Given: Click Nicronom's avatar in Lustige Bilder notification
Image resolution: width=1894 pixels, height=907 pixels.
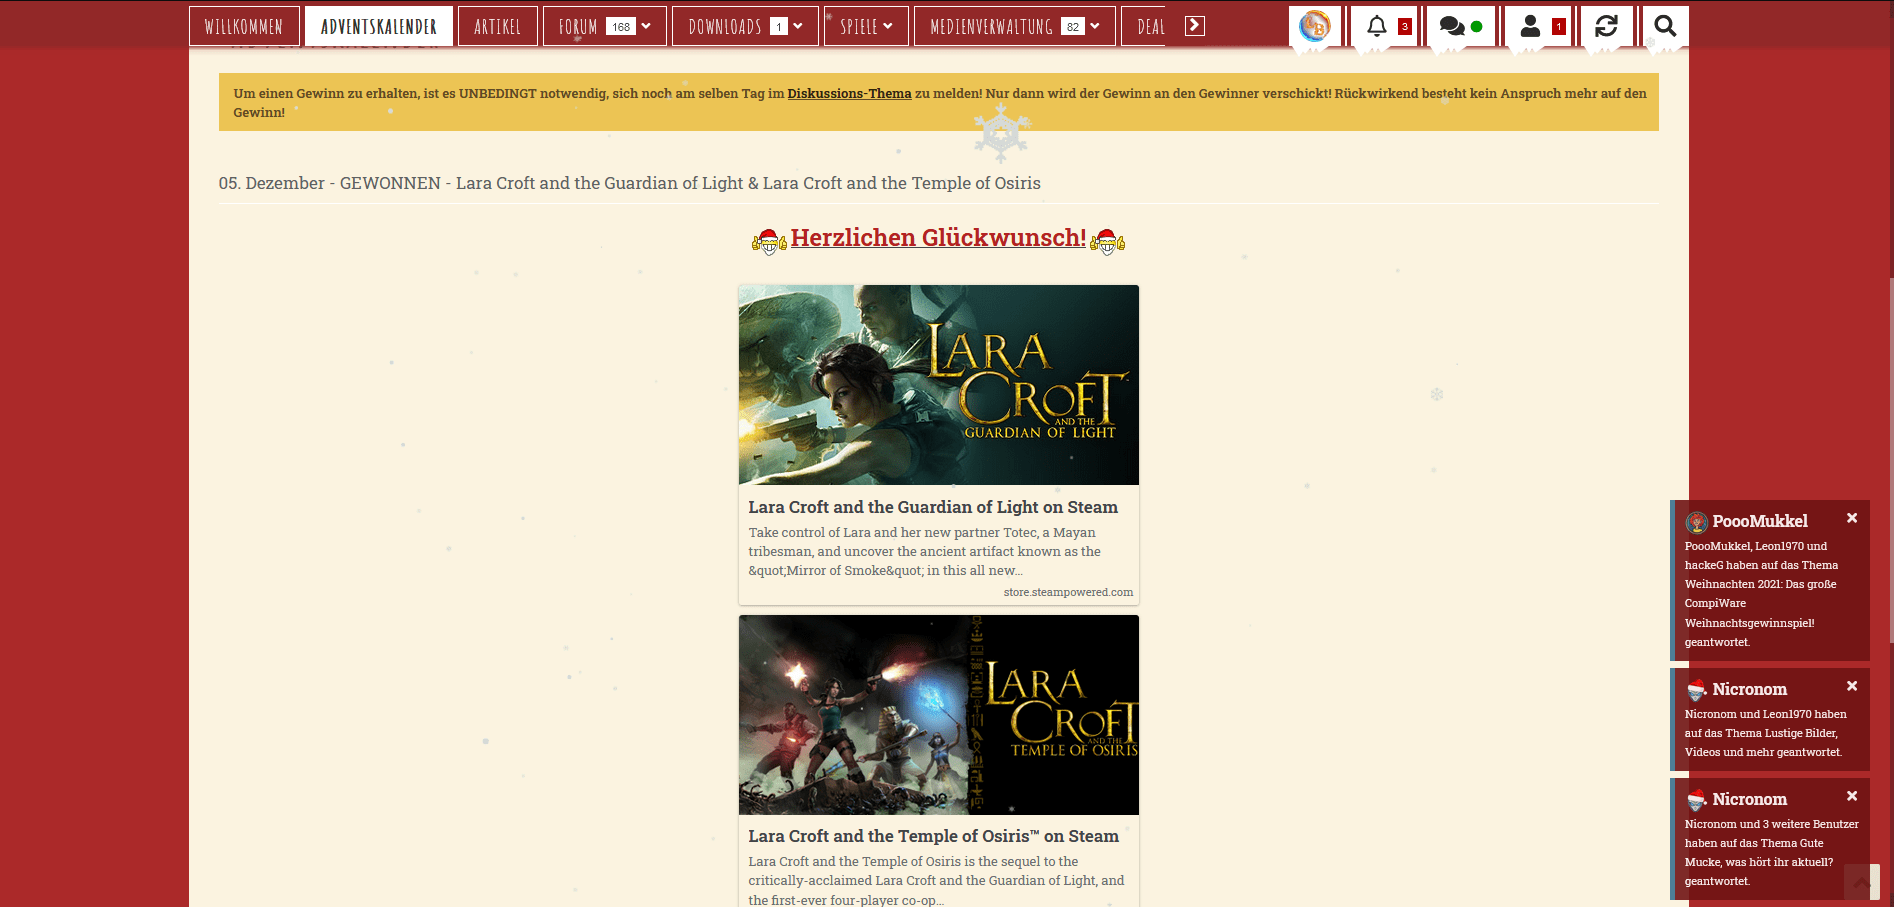Looking at the screenshot, I should pyautogui.click(x=1696, y=690).
